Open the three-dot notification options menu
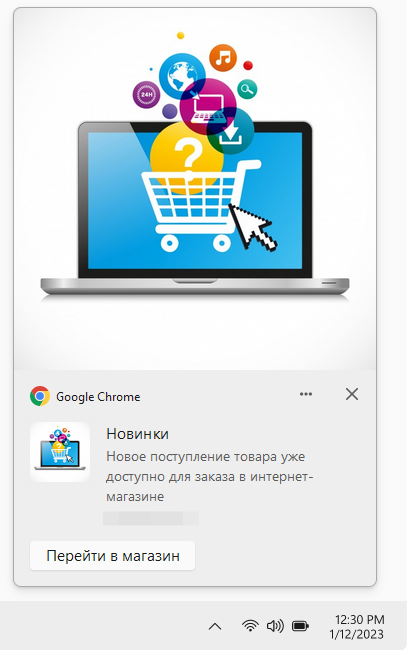This screenshot has width=410, height=650. [306, 394]
